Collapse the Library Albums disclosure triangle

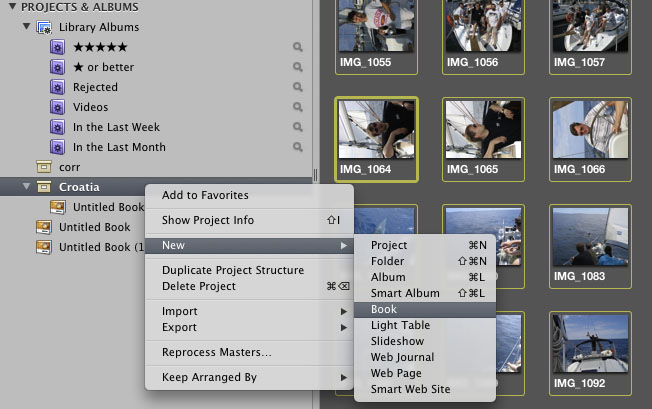tap(27, 26)
